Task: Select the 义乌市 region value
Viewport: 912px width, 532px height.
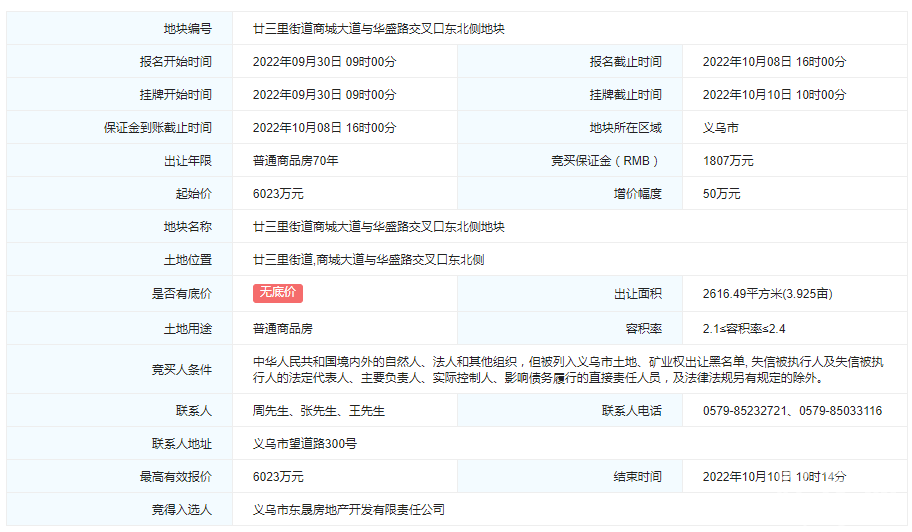Action: (721, 128)
